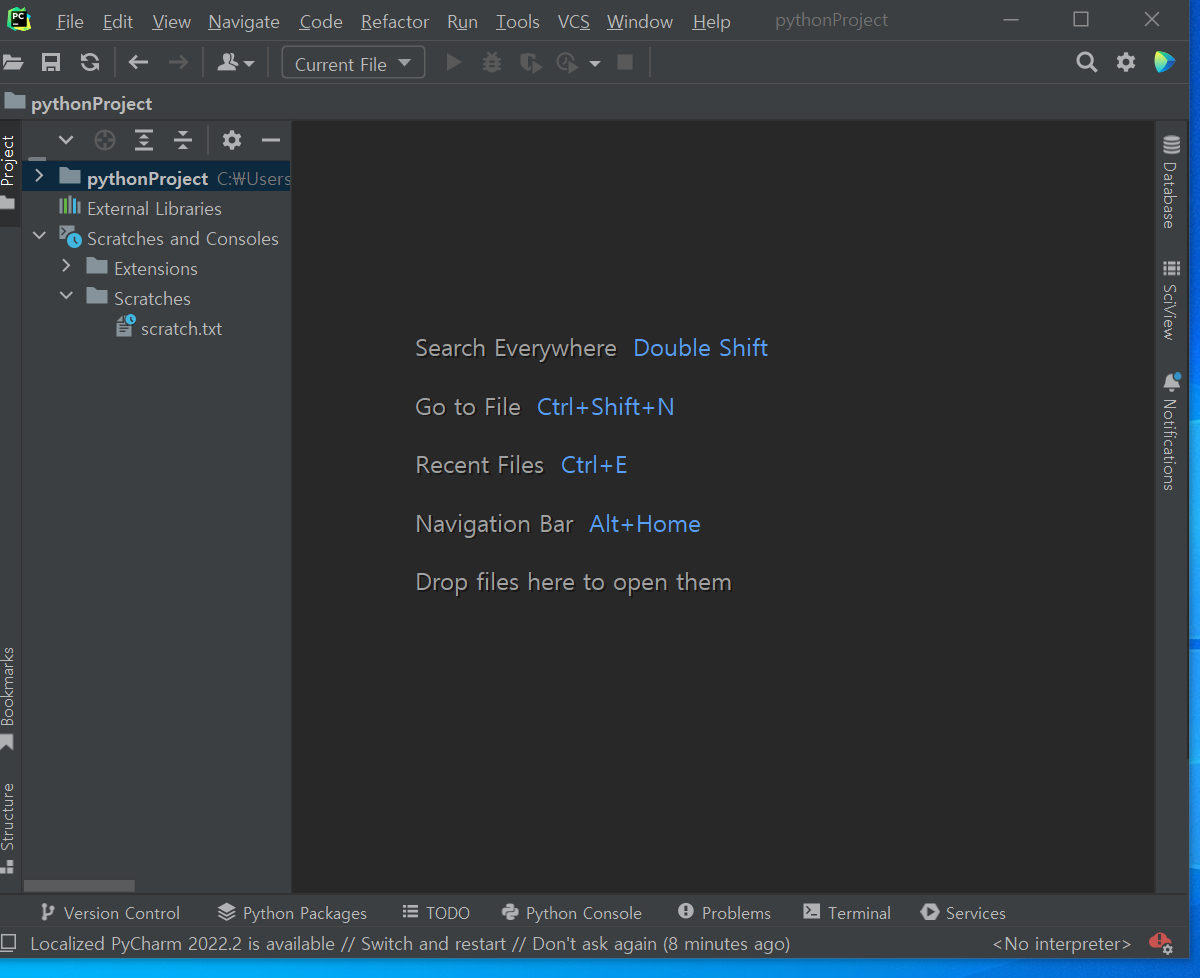Click the red error indicator in status bar

pyautogui.click(x=1160, y=942)
